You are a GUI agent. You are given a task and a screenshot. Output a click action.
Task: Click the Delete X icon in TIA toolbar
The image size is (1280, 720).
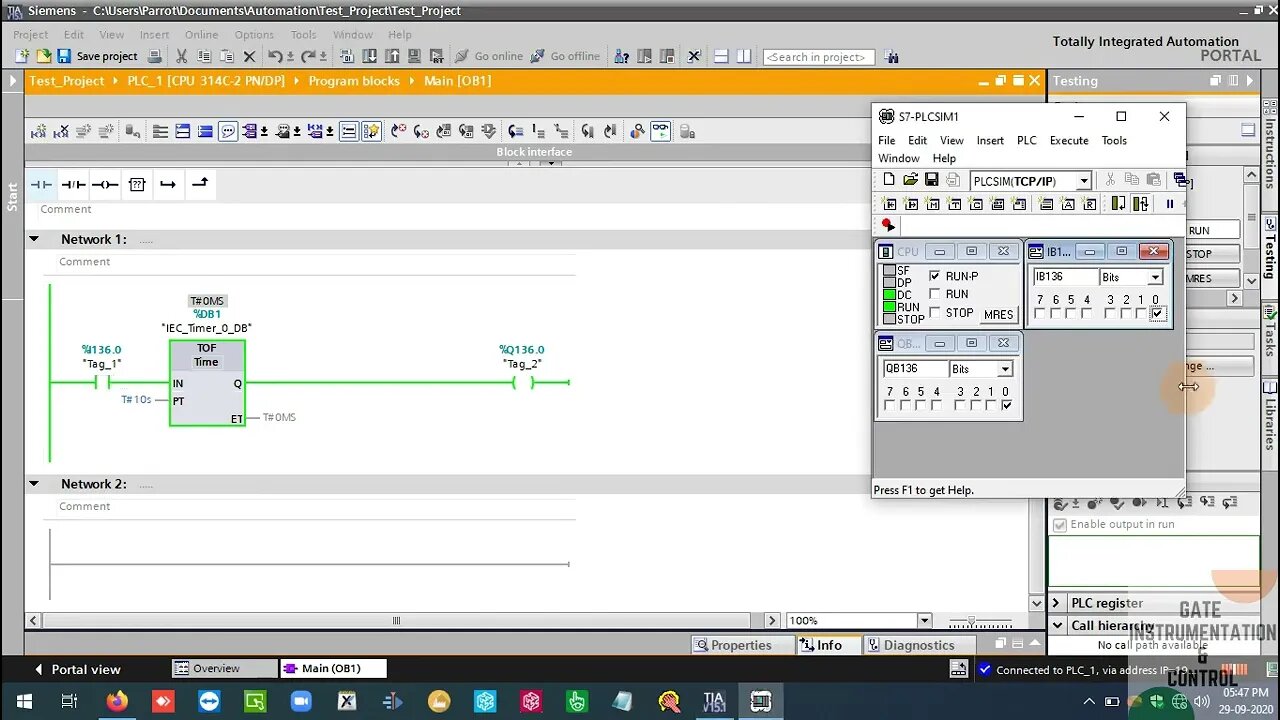tap(249, 57)
